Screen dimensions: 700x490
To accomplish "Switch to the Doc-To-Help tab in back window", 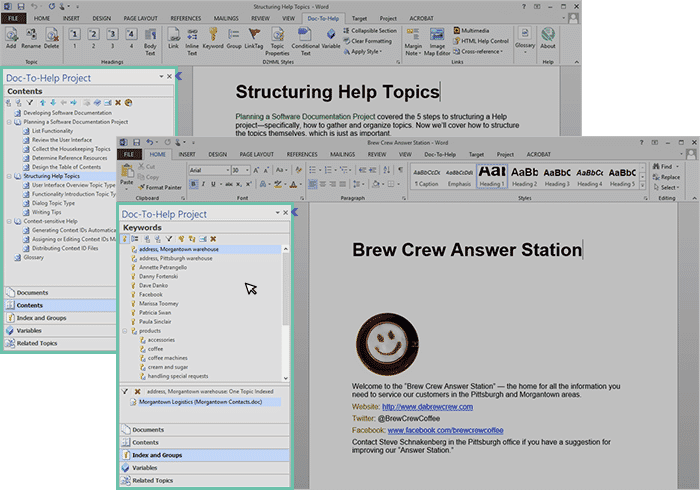I will point(323,18).
